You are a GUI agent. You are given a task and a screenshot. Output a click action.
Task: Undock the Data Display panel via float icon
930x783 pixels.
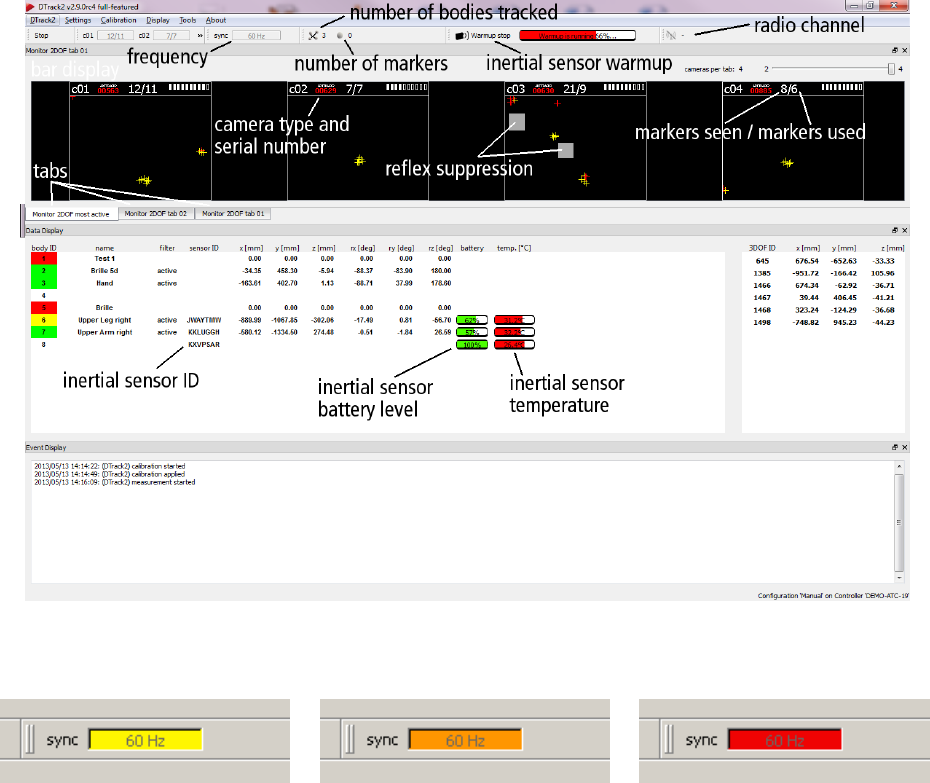click(895, 230)
